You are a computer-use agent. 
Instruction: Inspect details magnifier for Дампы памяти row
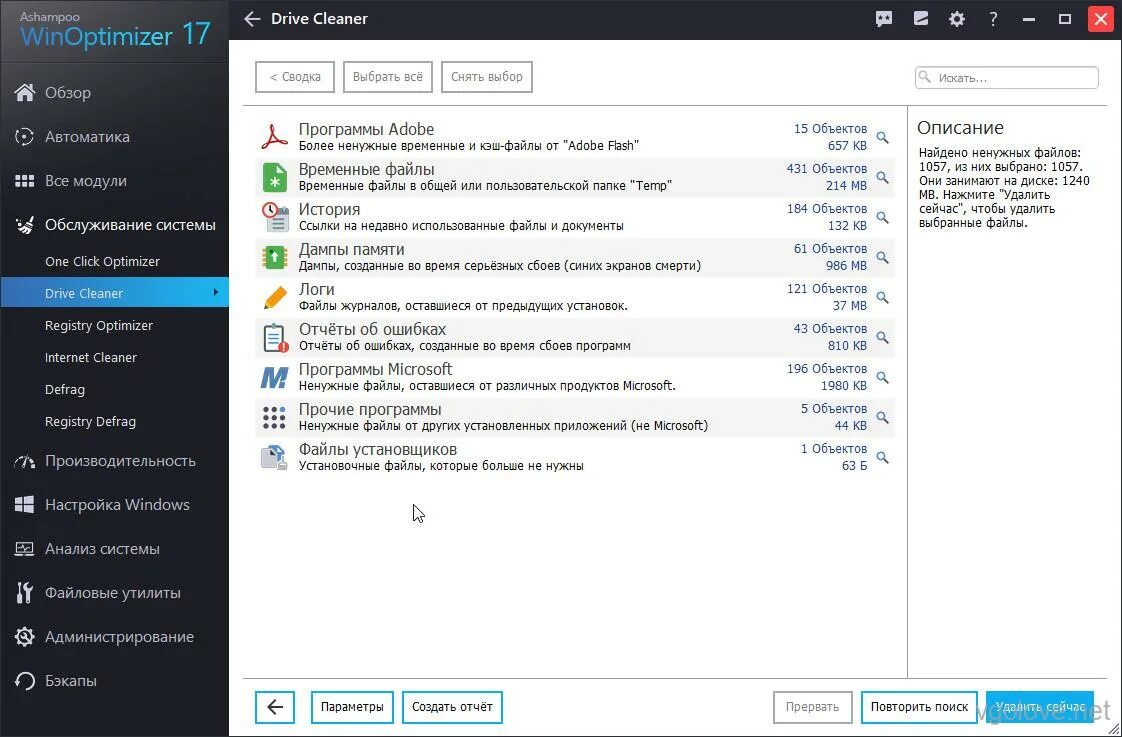point(883,258)
